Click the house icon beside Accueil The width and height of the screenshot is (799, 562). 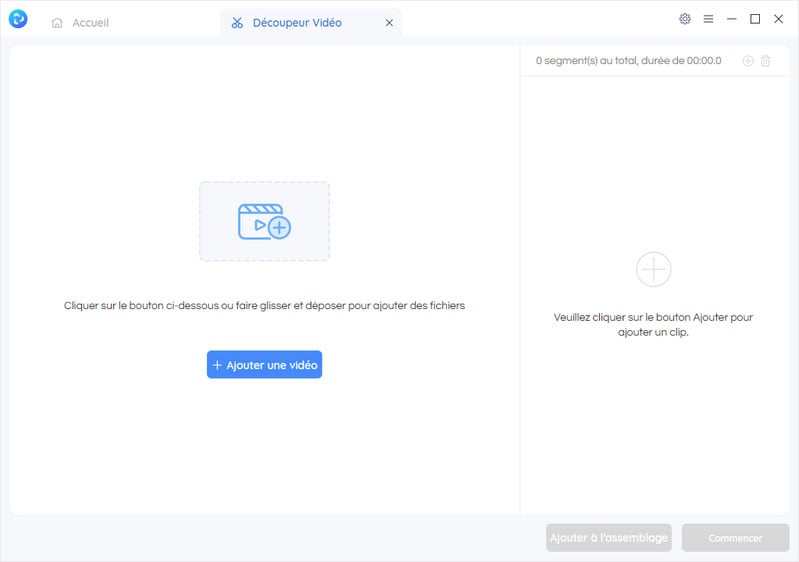[57, 23]
